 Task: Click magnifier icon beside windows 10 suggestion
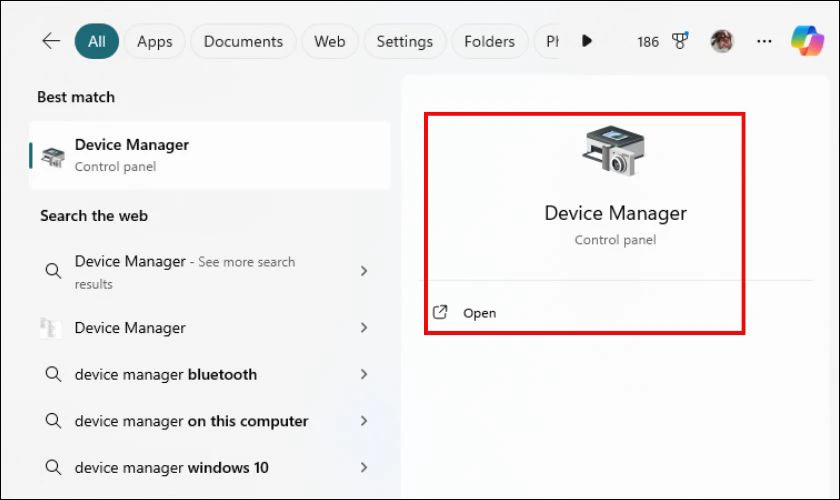[52, 467]
